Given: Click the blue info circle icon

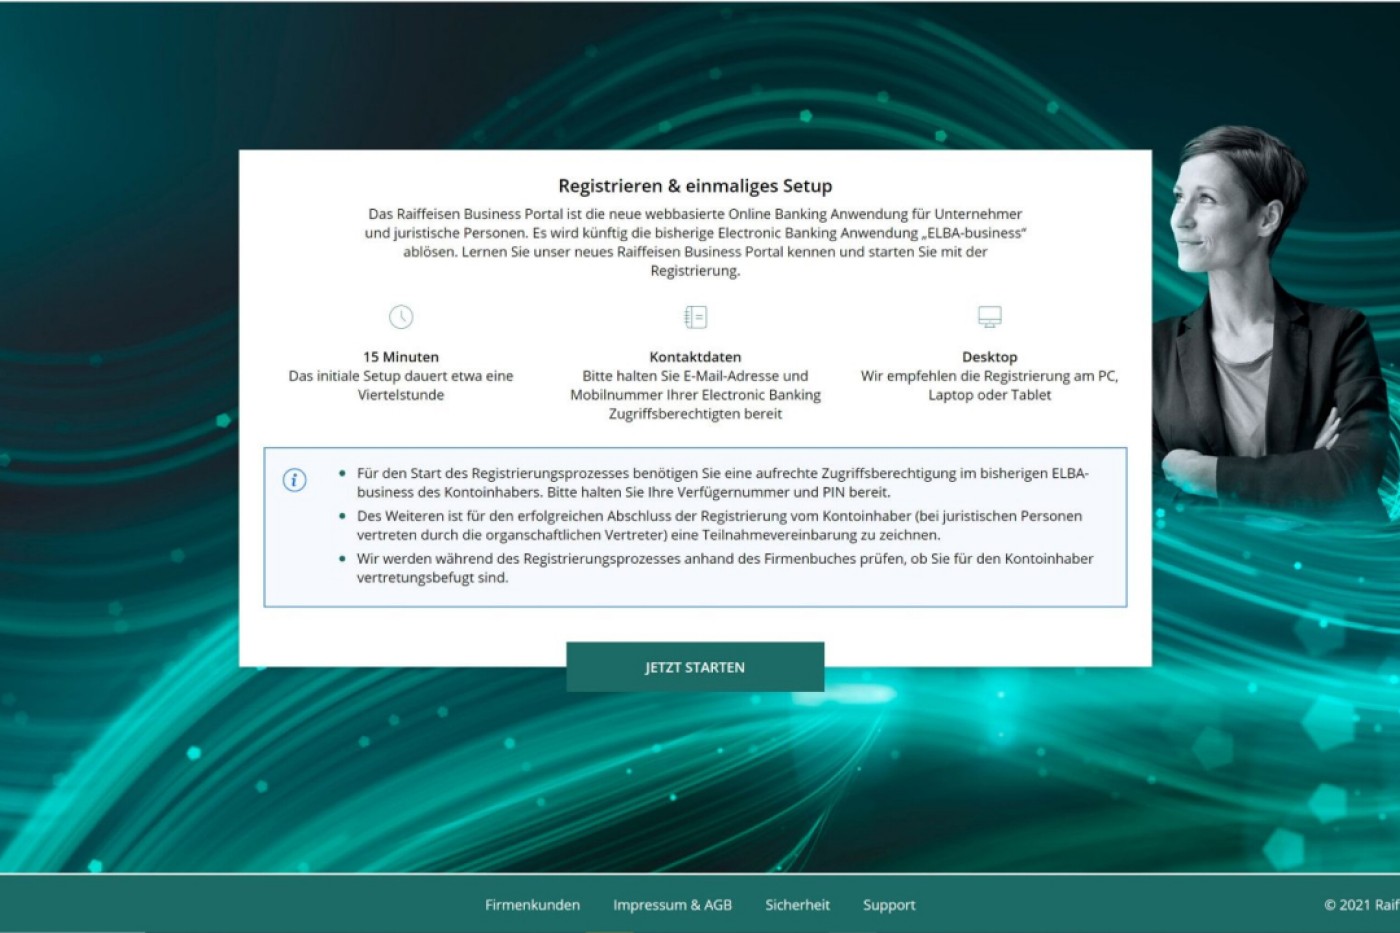Looking at the screenshot, I should (294, 480).
